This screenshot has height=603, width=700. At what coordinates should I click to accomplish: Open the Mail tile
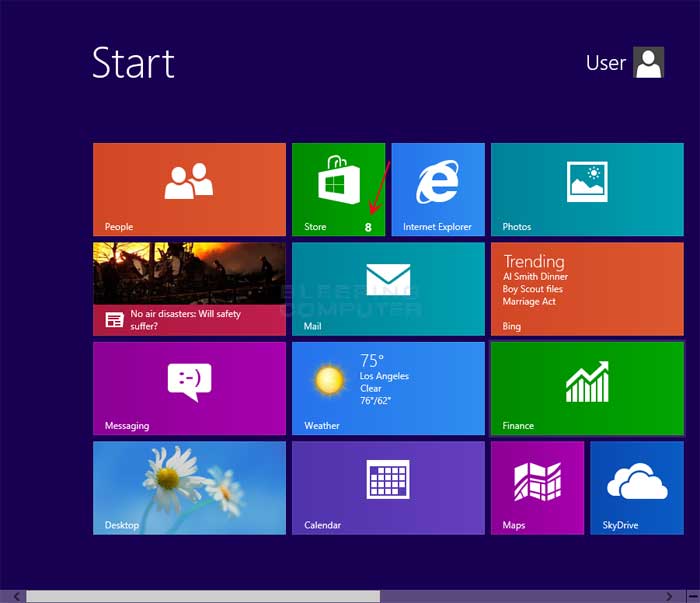click(x=388, y=289)
